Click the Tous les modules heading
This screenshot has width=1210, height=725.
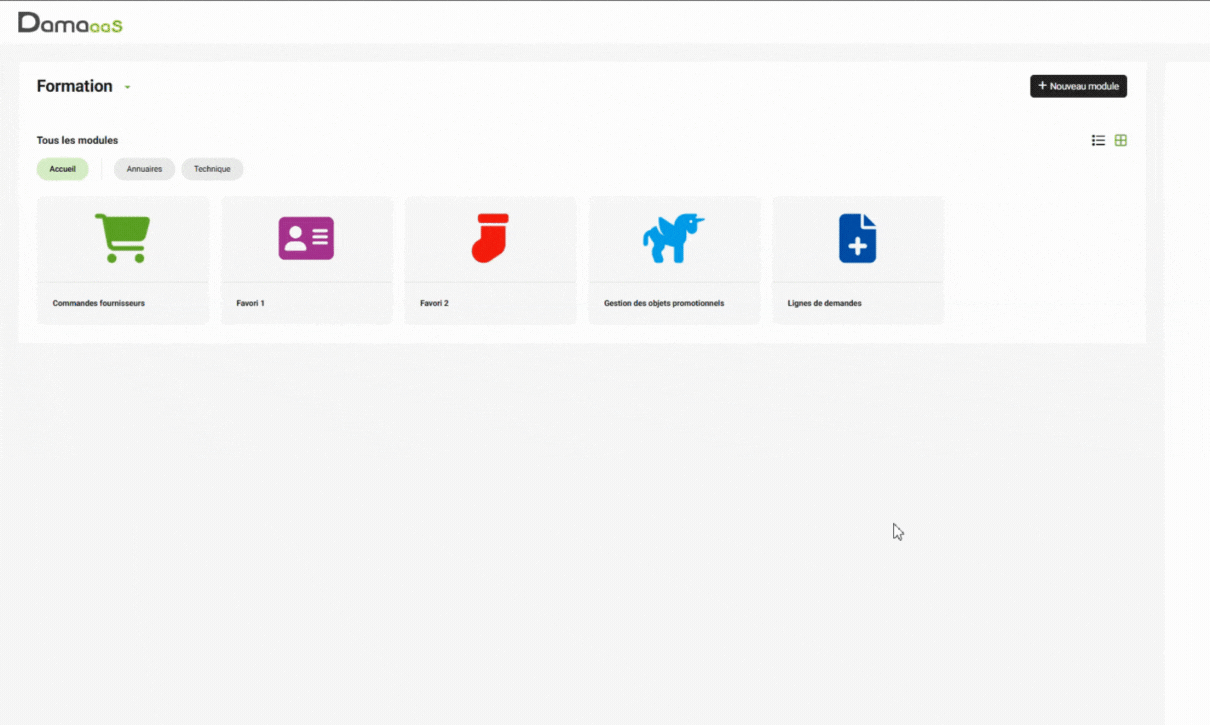[x=77, y=141]
